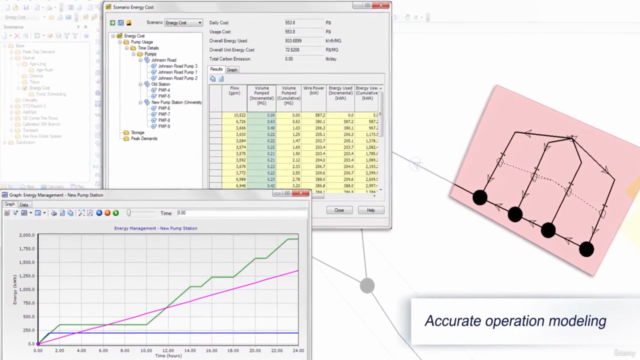Click yellow icon left of Scenario label
The height and width of the screenshot is (360, 640).
pos(129,23)
